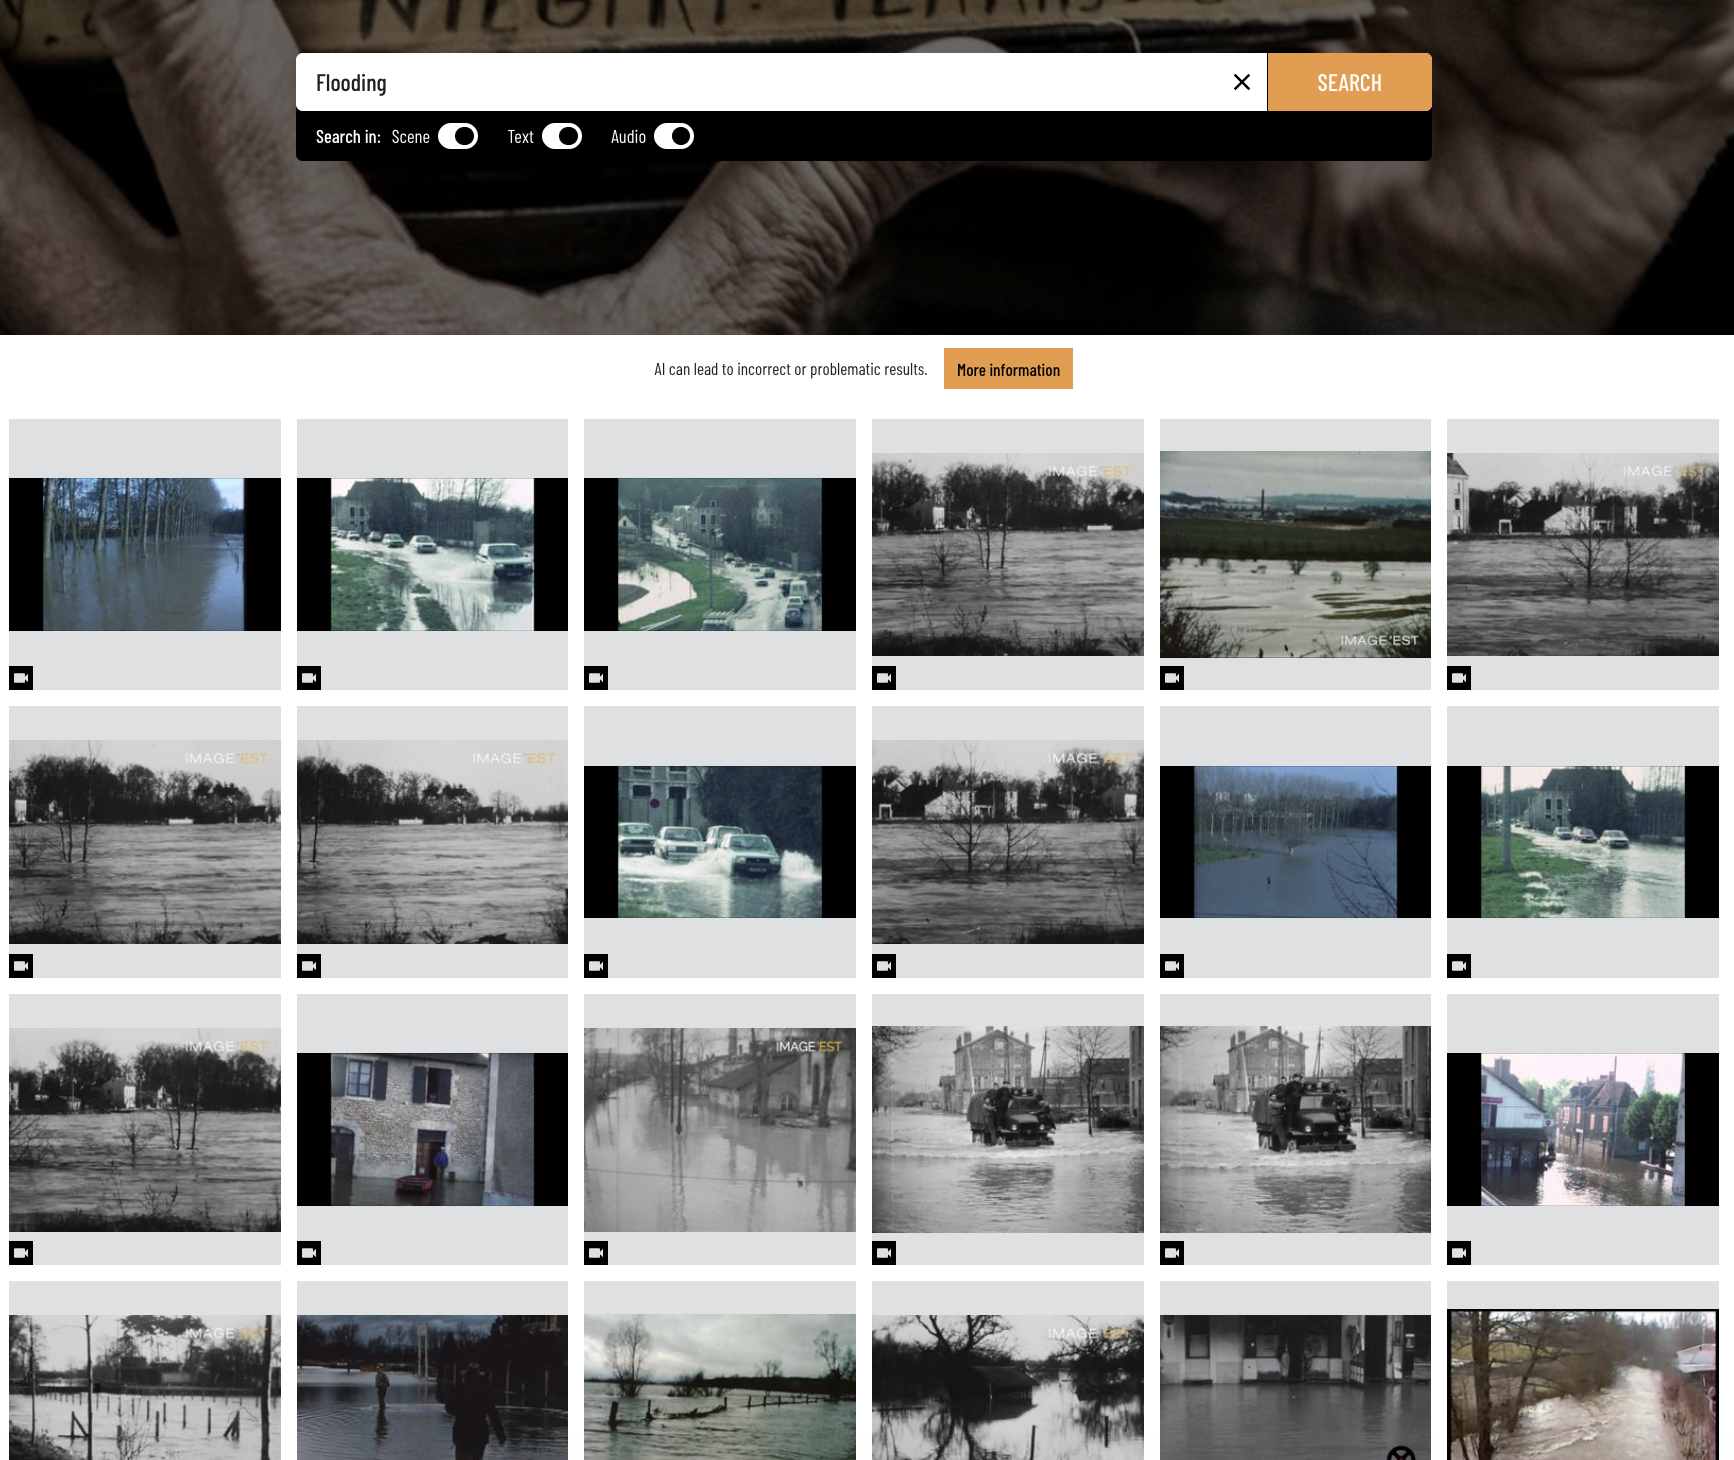Open thumbnail of person standing in stone doorway

pyautogui.click(x=432, y=1129)
